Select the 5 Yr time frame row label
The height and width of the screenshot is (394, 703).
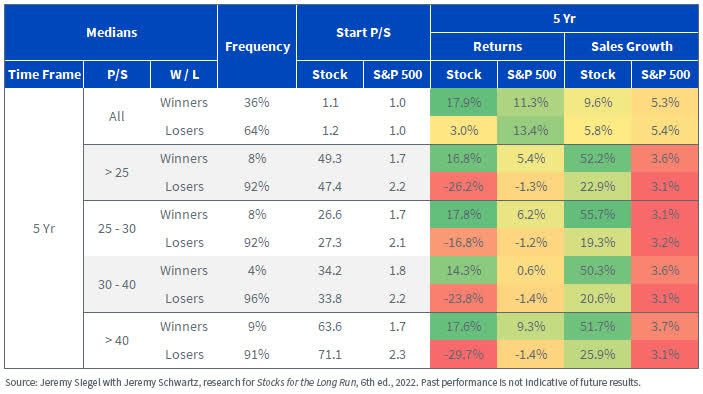pyautogui.click(x=44, y=229)
